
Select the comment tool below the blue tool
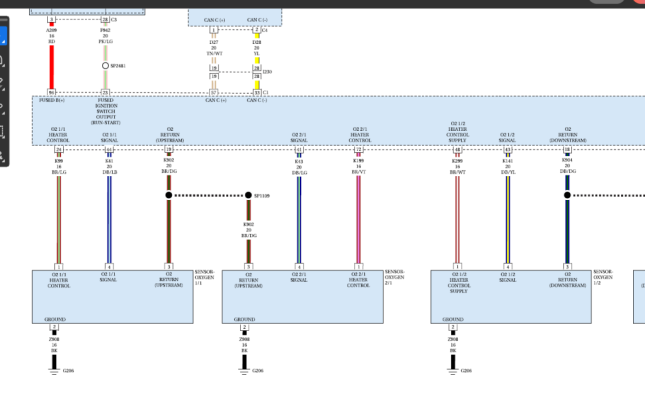[x=2, y=61]
